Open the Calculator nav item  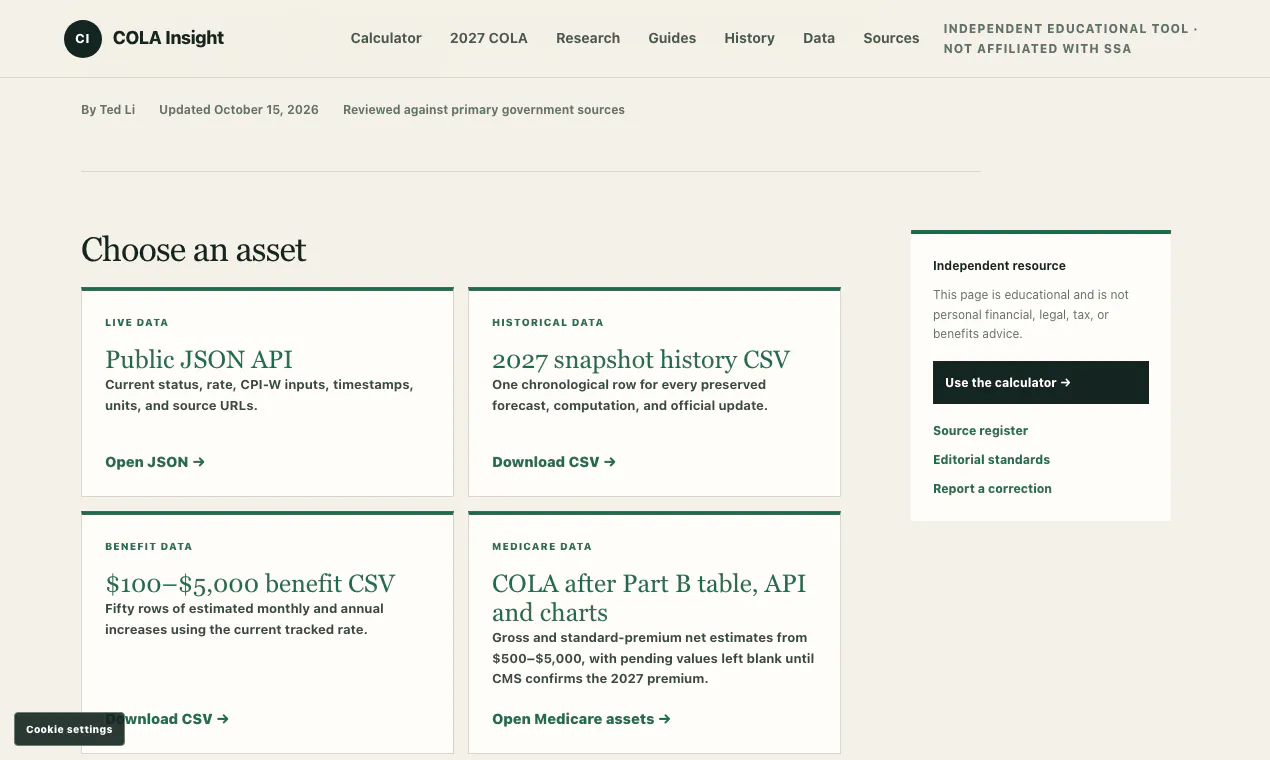(386, 38)
